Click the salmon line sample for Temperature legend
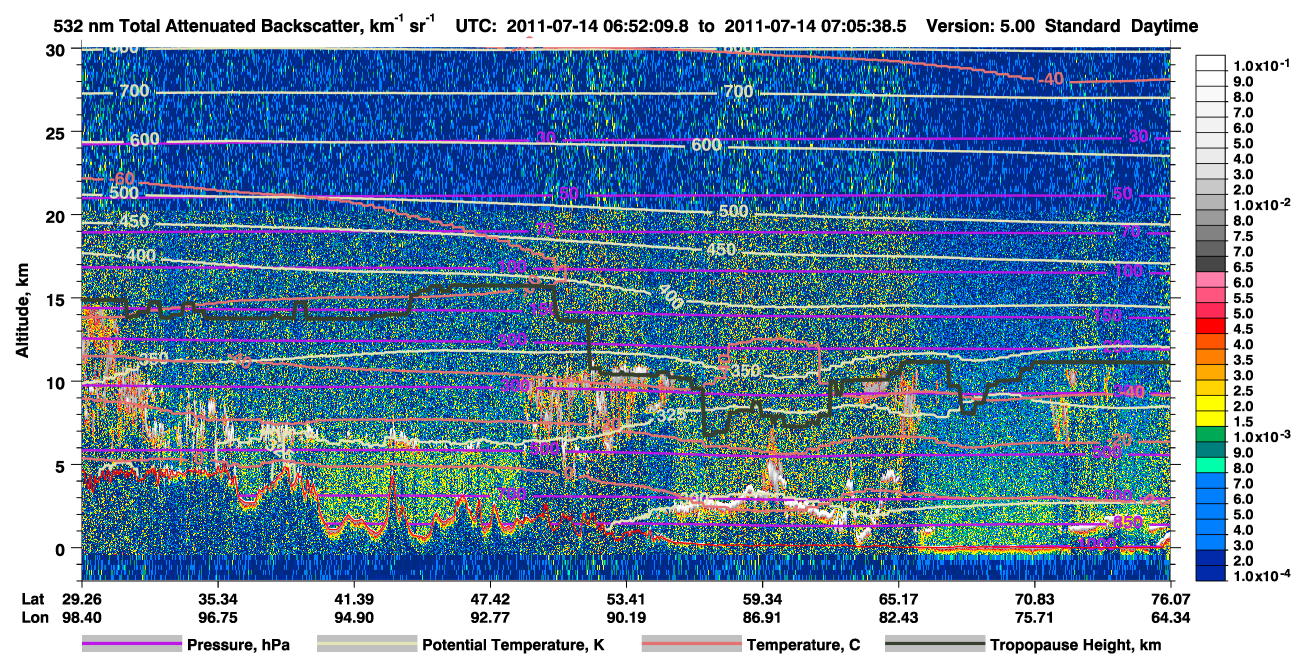The width and height of the screenshot is (1300, 667). (691, 645)
